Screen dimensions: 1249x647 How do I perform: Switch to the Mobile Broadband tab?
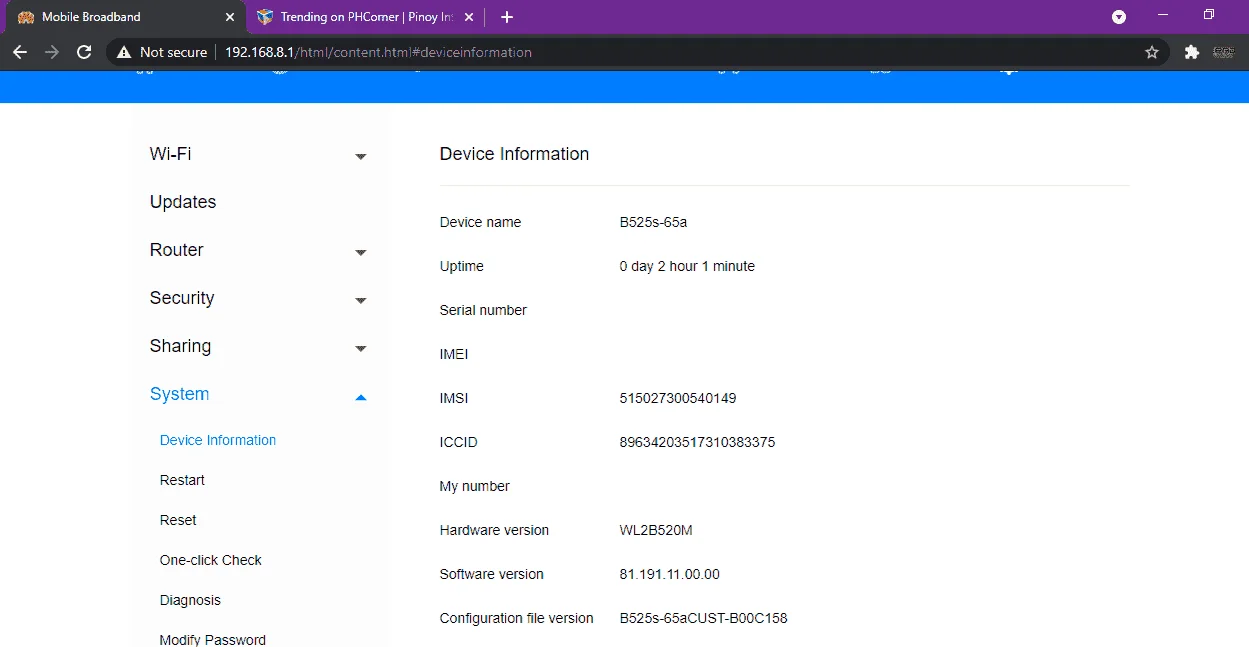pyautogui.click(x=125, y=17)
